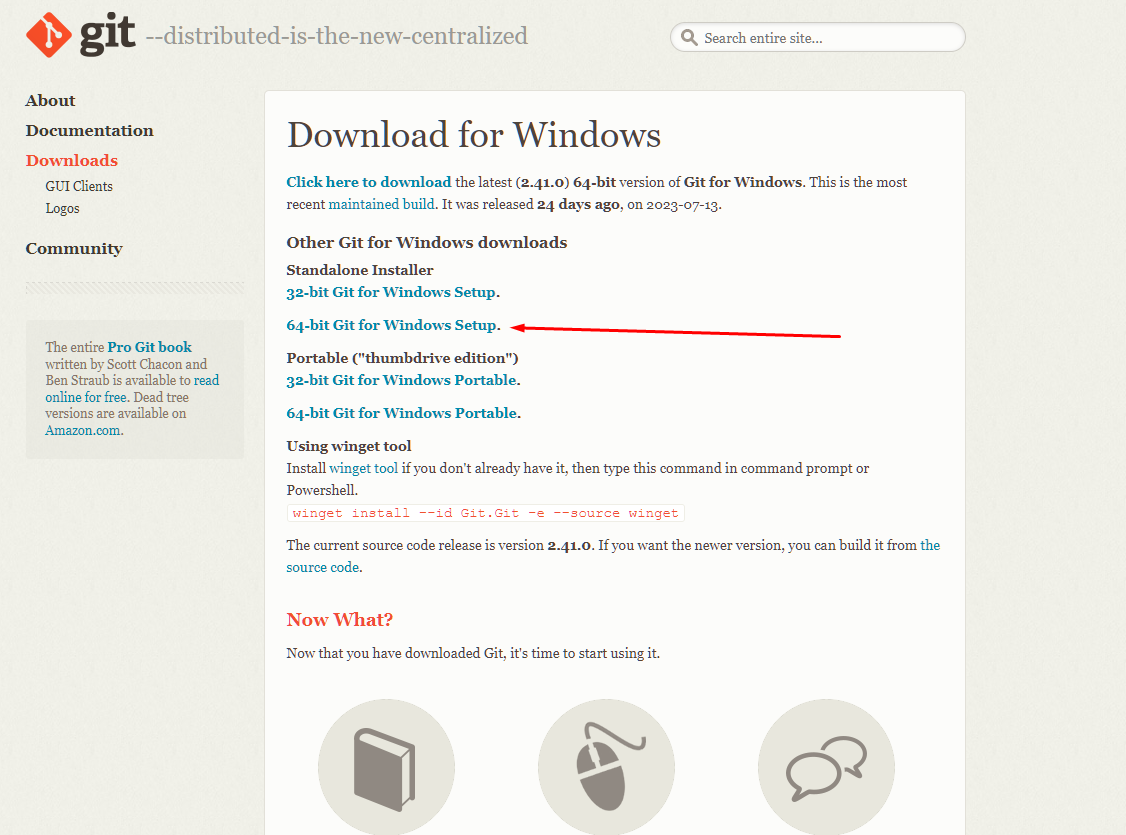
Task: Open the About section
Action: (x=50, y=101)
